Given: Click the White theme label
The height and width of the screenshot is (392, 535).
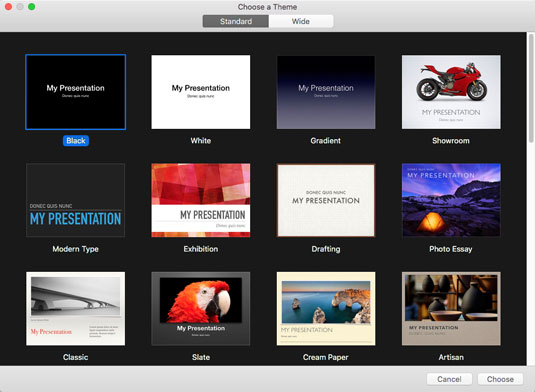Looking at the screenshot, I should (201, 141).
